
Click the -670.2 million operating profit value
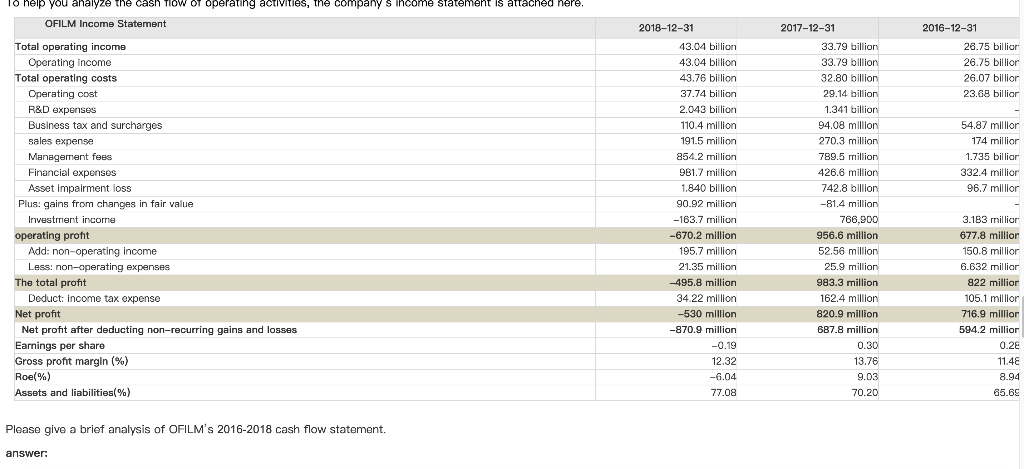coord(703,235)
